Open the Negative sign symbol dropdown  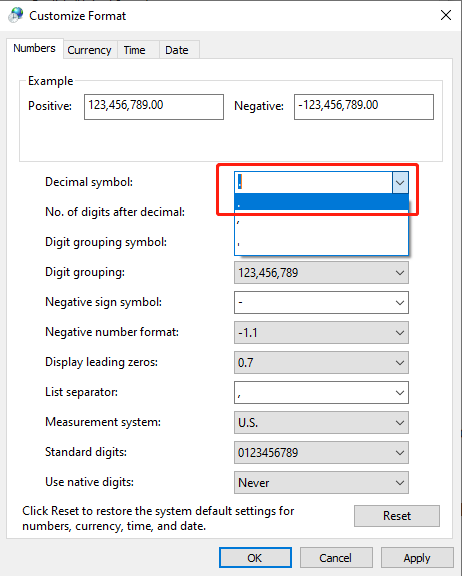321,303
